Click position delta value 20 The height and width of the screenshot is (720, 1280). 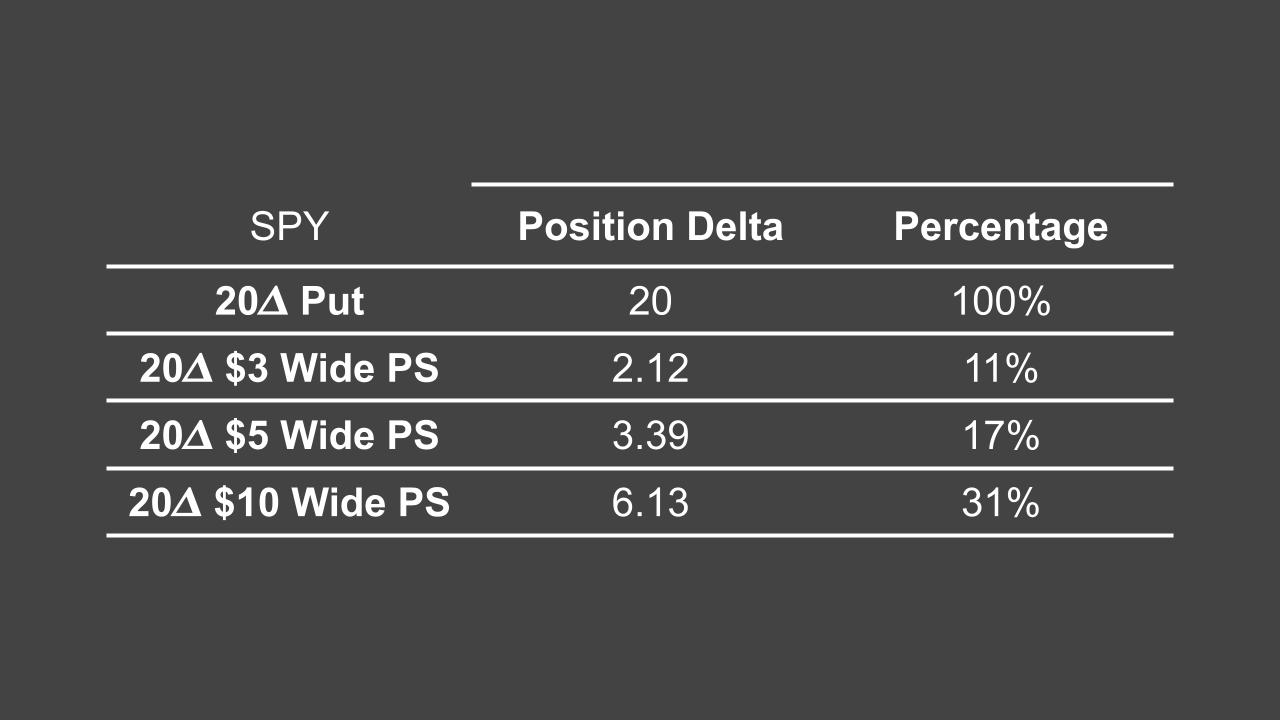(650, 301)
